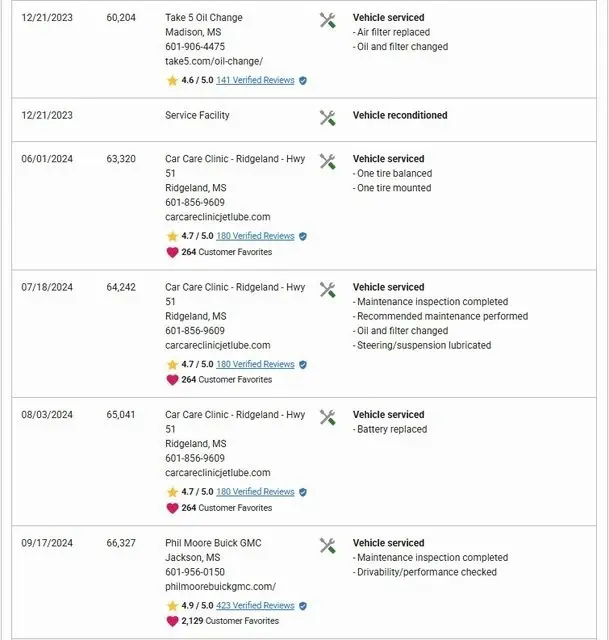This screenshot has height=640, width=609.
Task: Click carcareclinicjetlube.com in 07/18/2024 entry
Action: point(217,345)
